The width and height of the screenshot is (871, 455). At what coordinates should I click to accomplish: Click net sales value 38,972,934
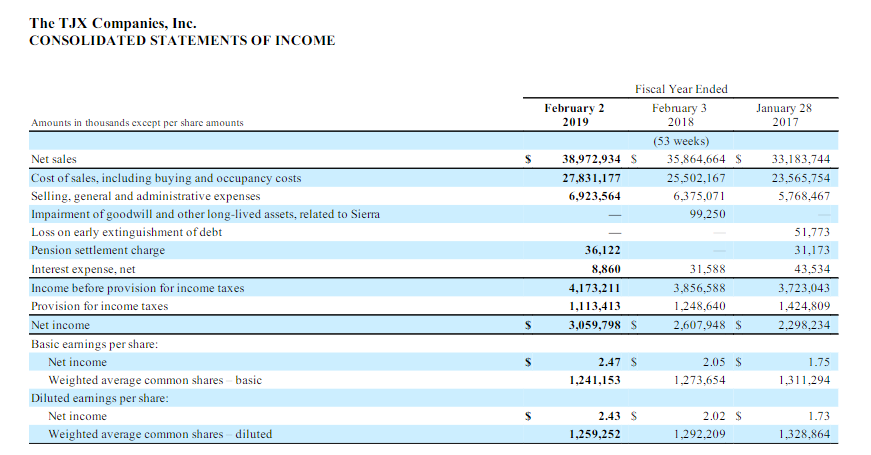(591, 159)
